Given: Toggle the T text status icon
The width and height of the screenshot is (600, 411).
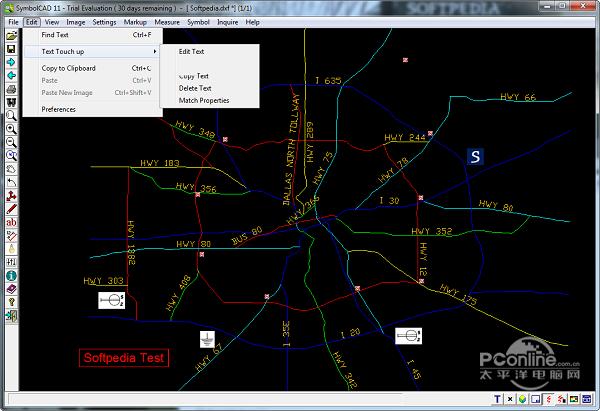Looking at the screenshot, I should [497, 399].
